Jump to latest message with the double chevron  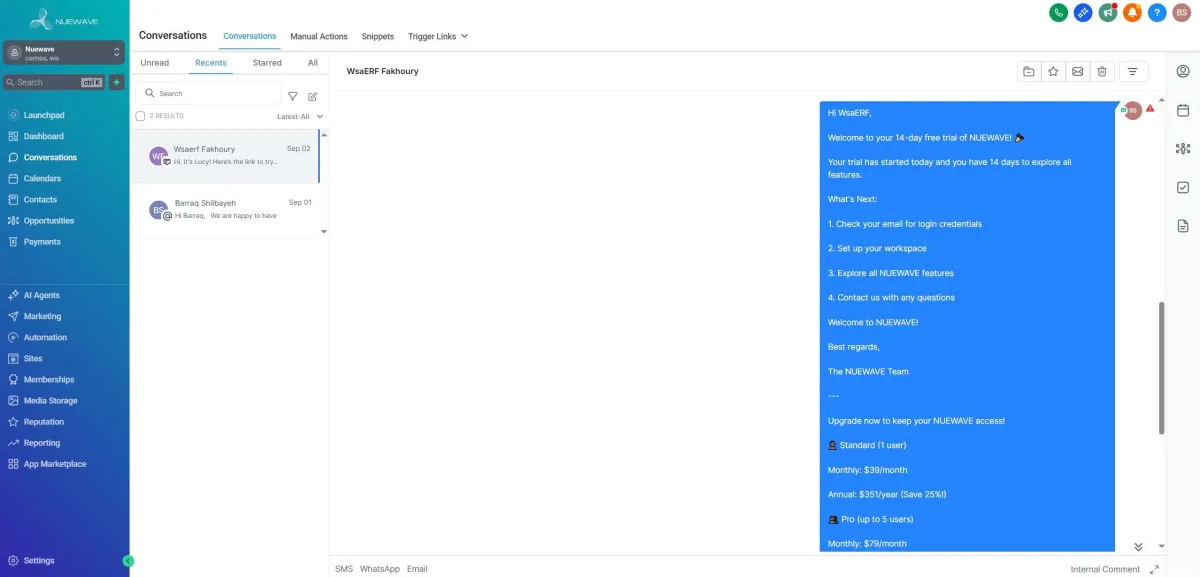click(x=1138, y=547)
